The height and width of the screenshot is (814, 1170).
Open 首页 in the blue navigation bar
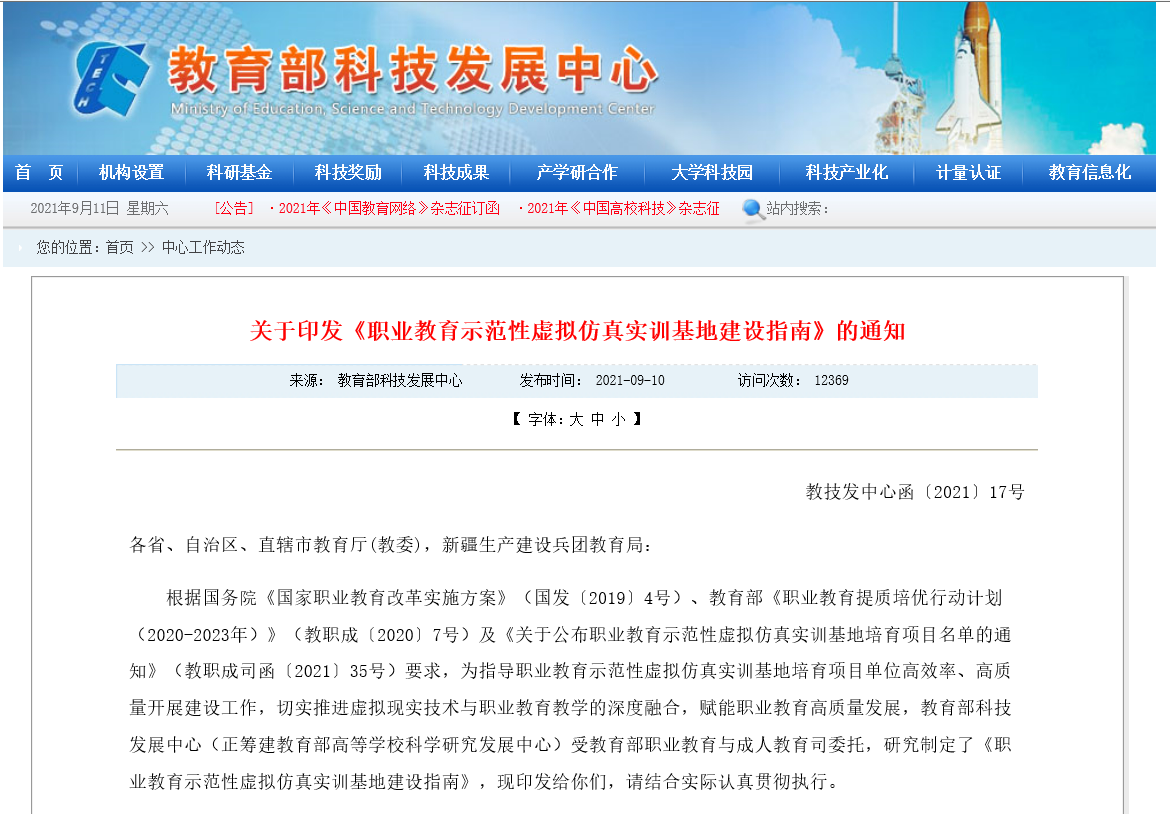tap(40, 173)
